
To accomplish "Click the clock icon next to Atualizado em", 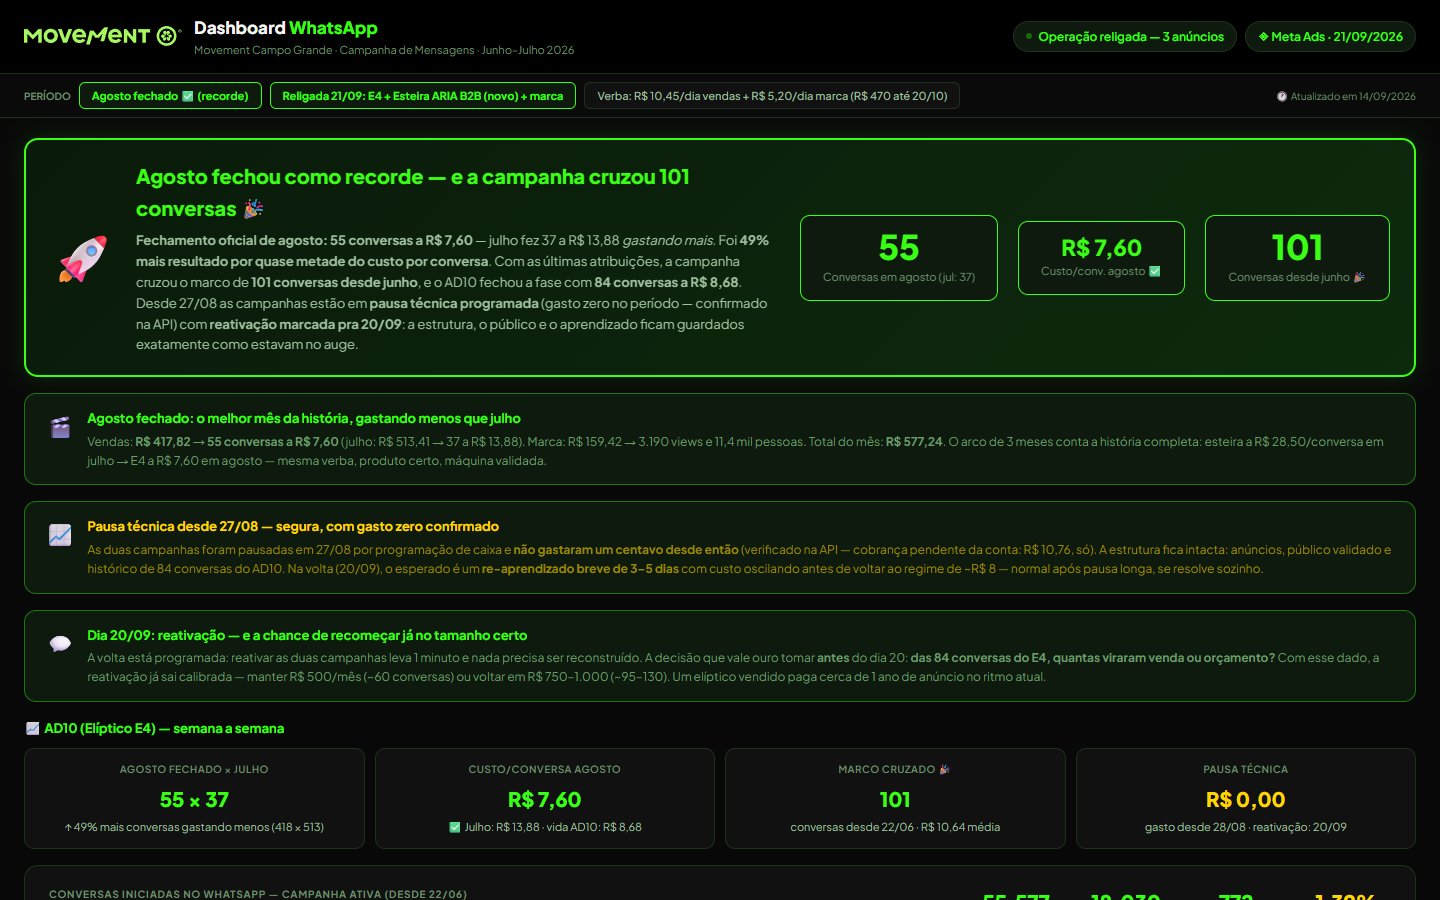I will point(1282,97).
